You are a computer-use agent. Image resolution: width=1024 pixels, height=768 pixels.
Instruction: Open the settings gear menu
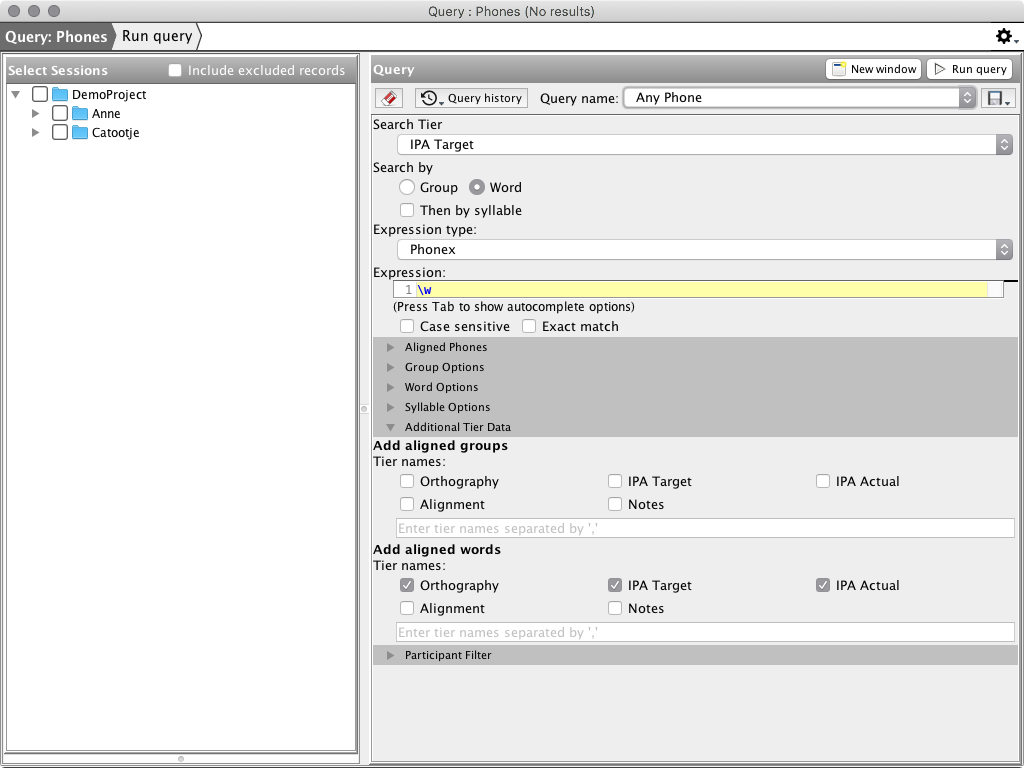point(1004,37)
